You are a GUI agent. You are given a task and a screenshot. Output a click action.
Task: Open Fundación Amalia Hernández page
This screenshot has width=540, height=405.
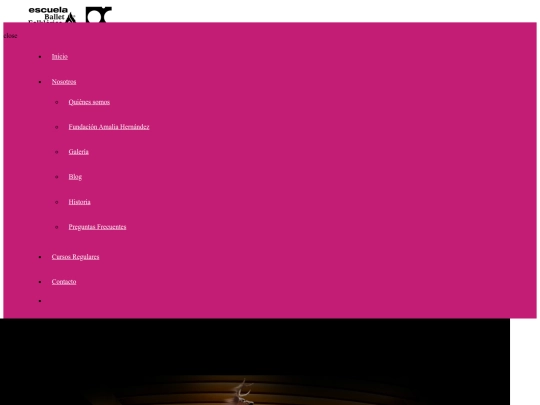[109, 127]
